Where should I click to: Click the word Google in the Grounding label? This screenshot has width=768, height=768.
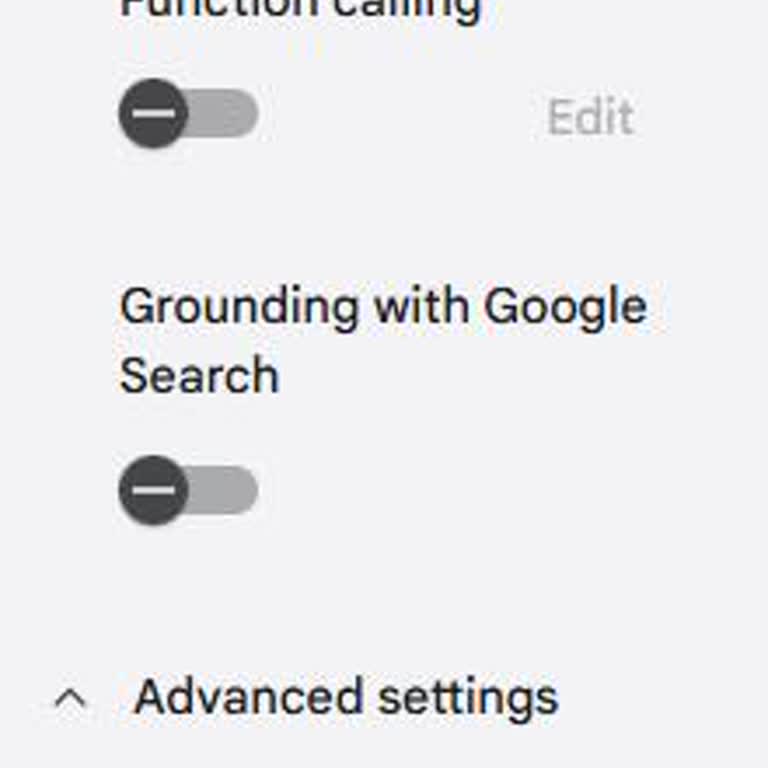(x=565, y=306)
